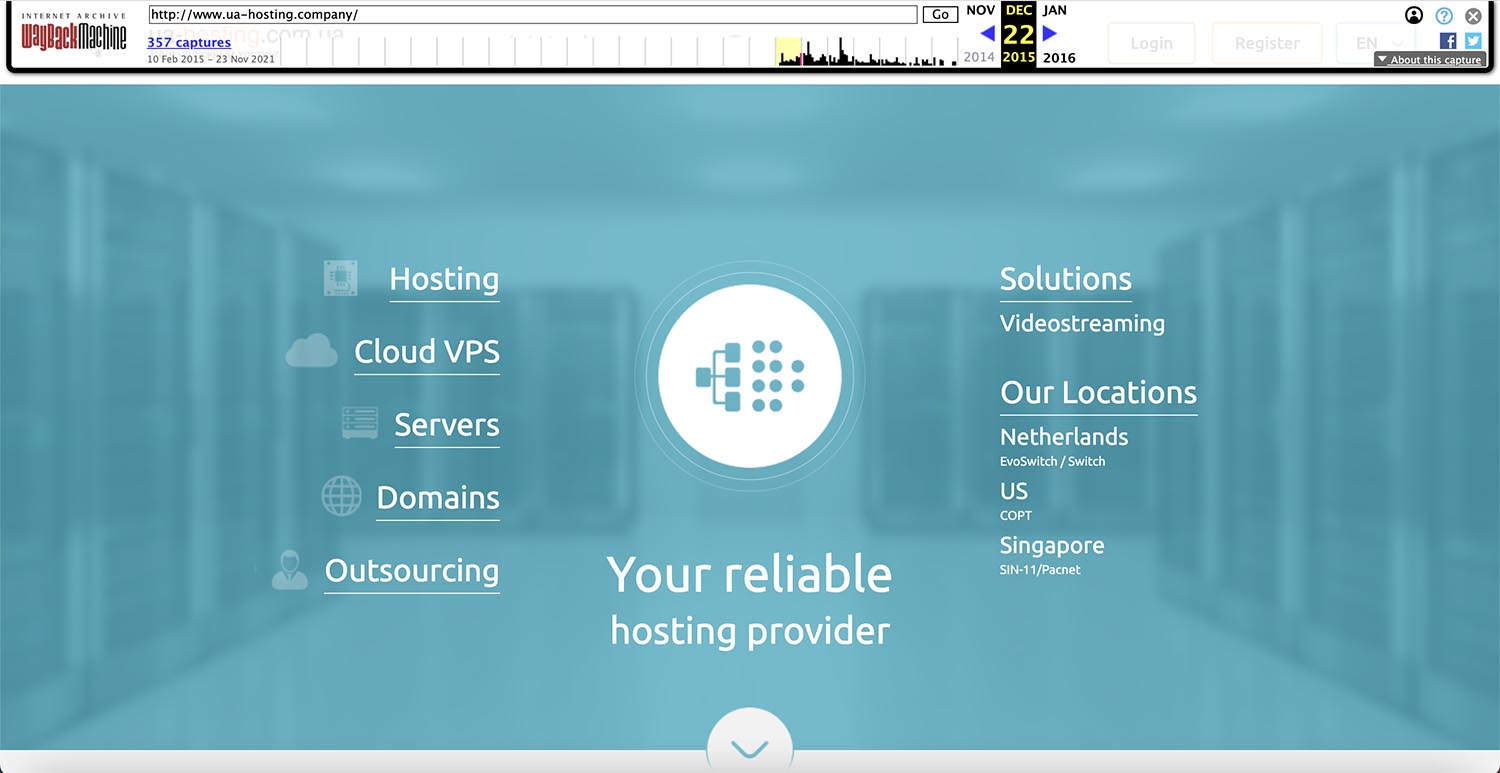Select the Singapore location
This screenshot has width=1500, height=773.
click(1052, 545)
